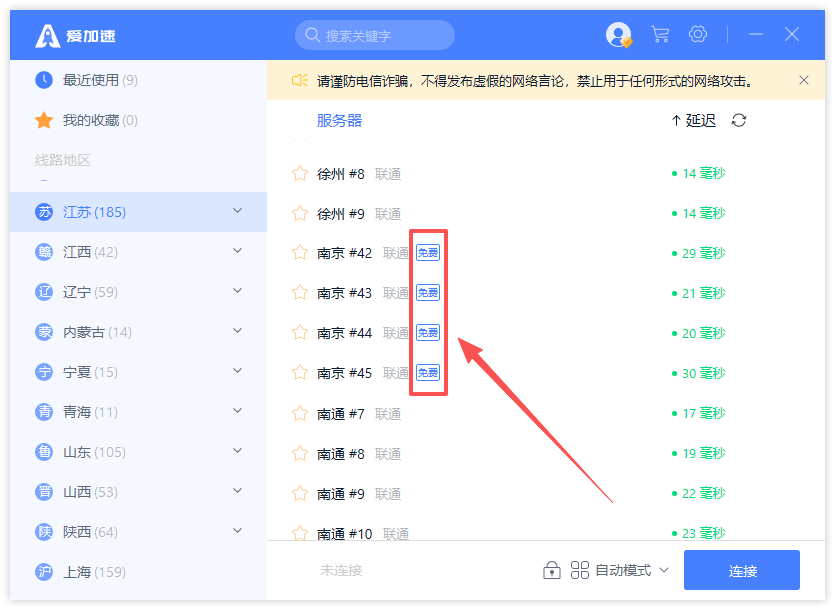Image resolution: width=835 pixels, height=610 pixels.
Task: Open settings via hexagon gear icon
Action: (x=698, y=35)
